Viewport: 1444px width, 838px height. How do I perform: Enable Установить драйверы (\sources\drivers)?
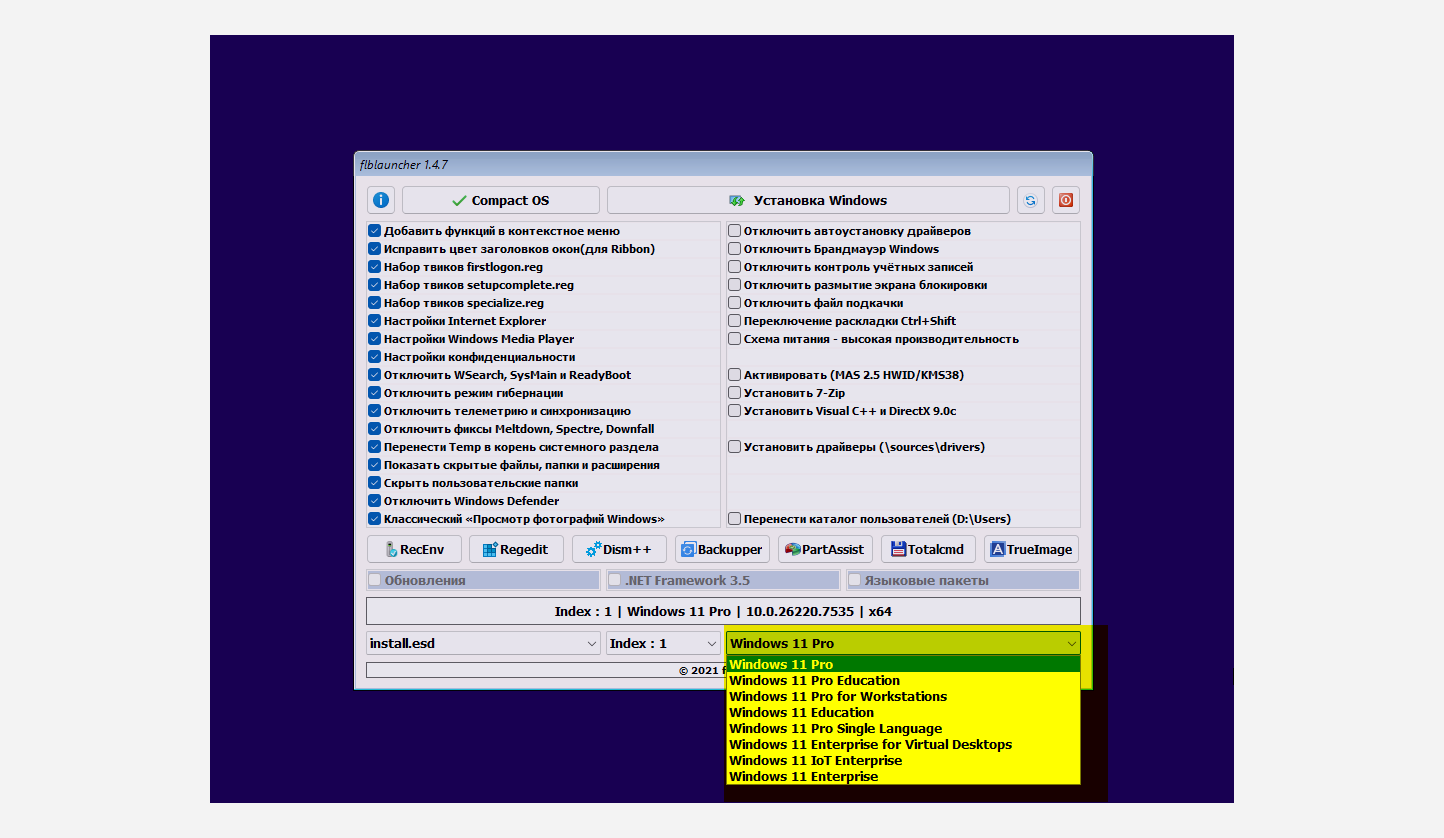click(x=735, y=447)
